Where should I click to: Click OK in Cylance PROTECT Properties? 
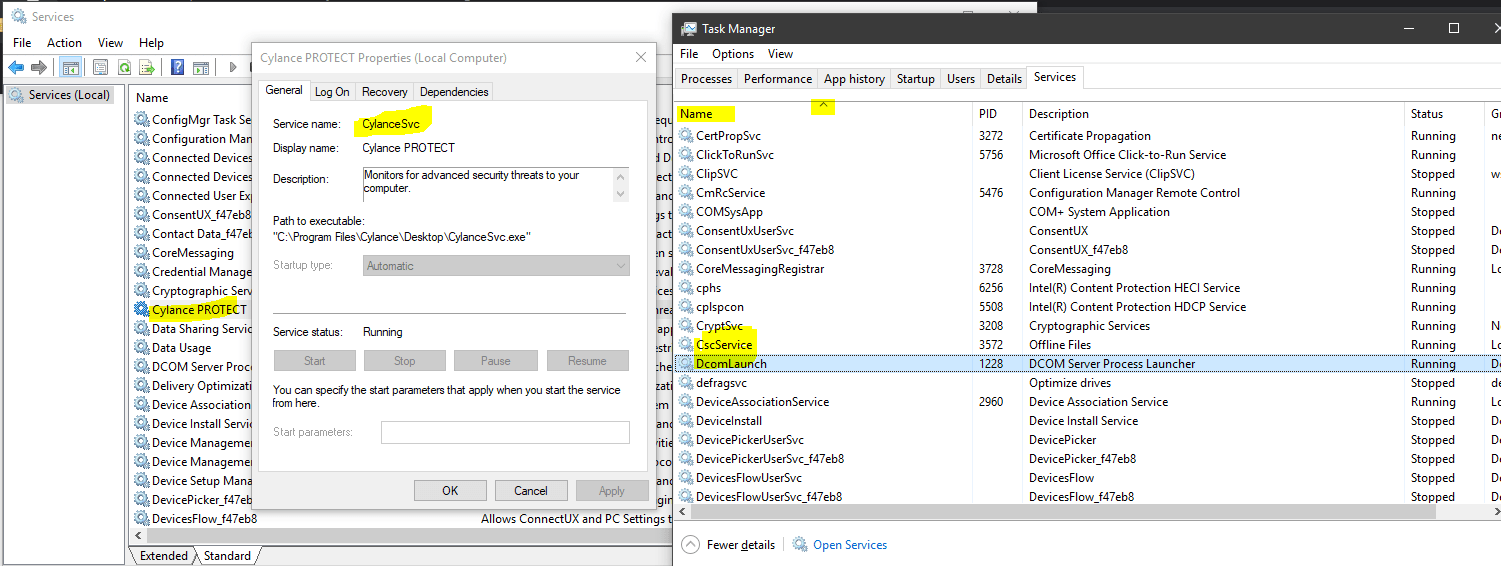(450, 491)
